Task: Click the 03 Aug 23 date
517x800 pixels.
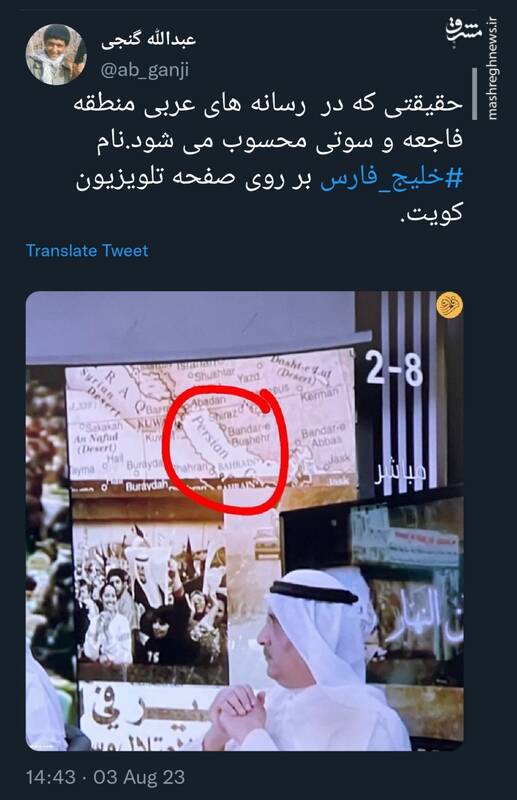Action: (139, 777)
